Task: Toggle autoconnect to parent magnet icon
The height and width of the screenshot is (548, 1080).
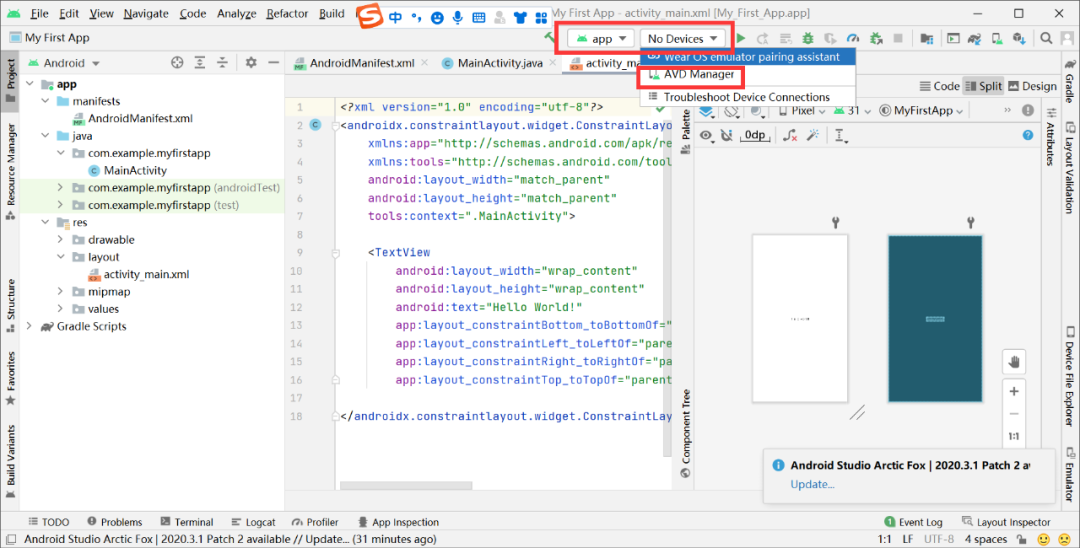Action: point(727,136)
